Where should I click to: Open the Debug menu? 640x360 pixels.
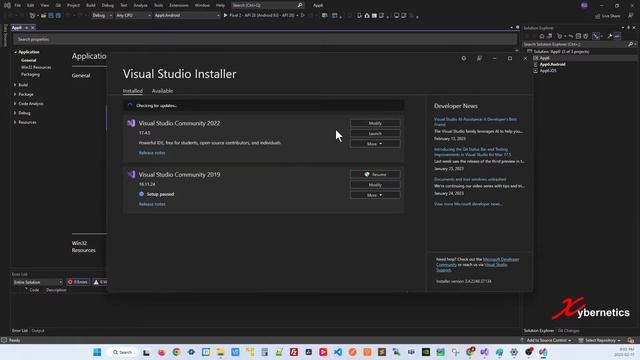coord(108,5)
